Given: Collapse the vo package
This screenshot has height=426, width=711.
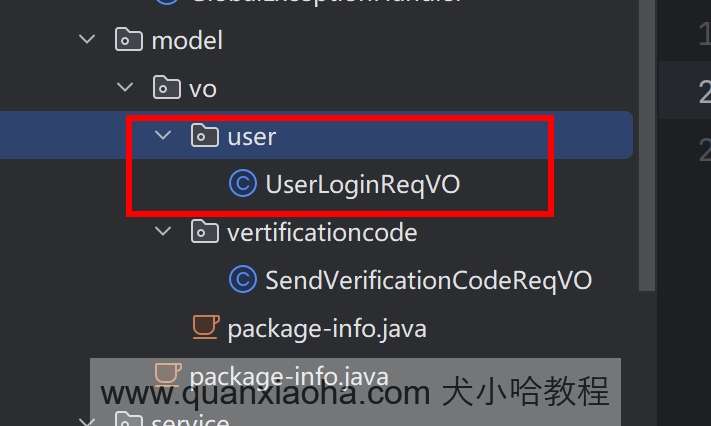Looking at the screenshot, I should tap(125, 87).
